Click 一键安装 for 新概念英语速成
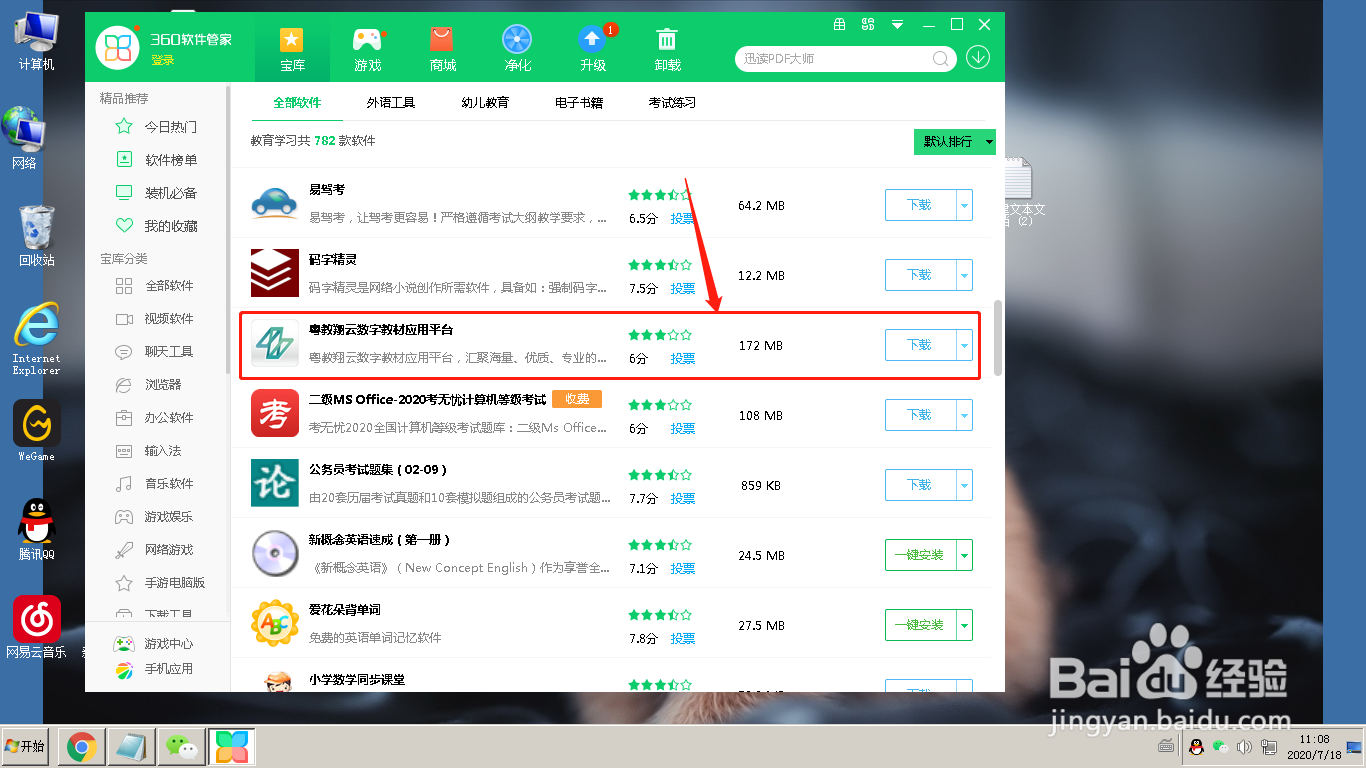The image size is (1366, 768). [x=920, y=555]
